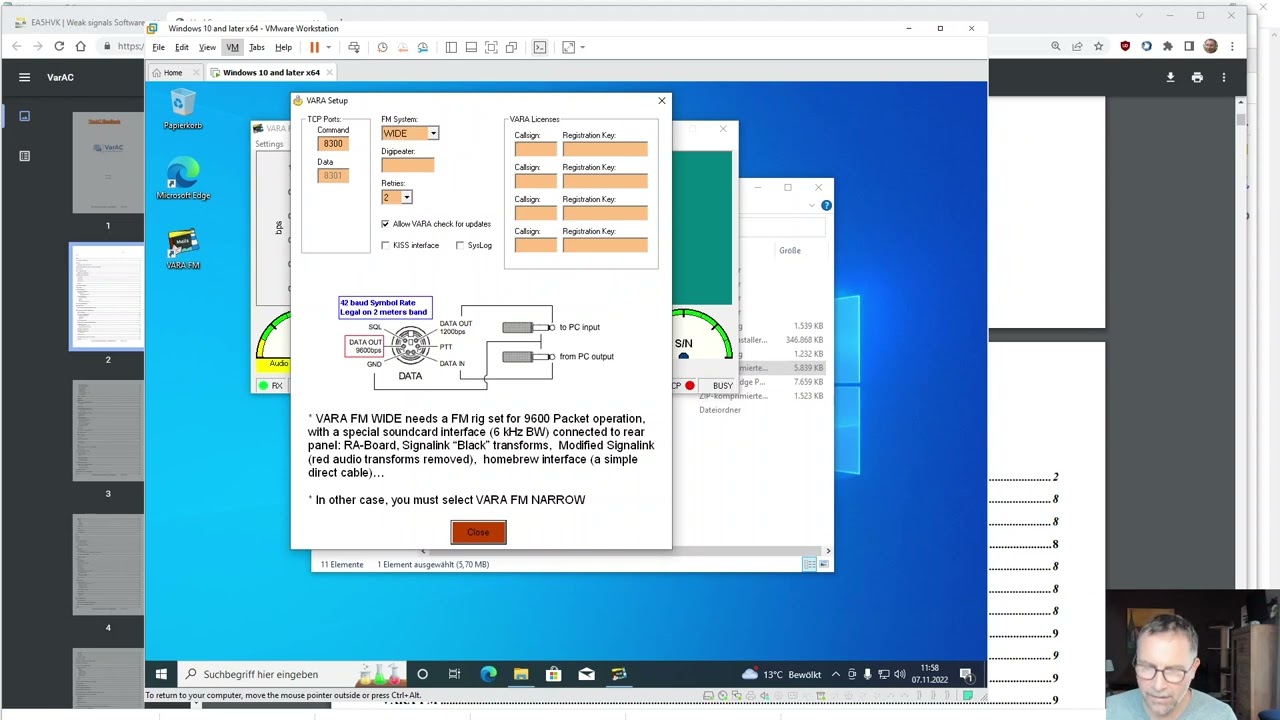This screenshot has height=720, width=1280.
Task: Open Mail app from the VM taskbar
Action: pyautogui.click(x=586, y=674)
